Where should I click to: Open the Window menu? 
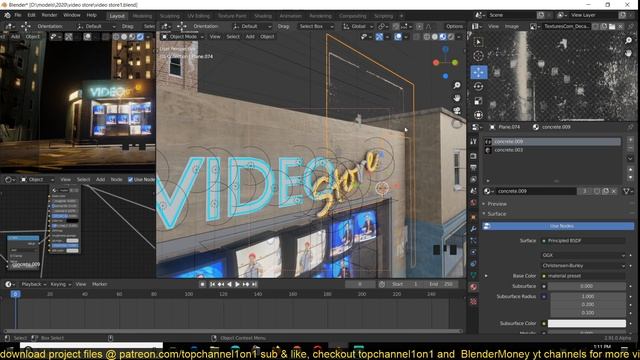click(x=72, y=15)
